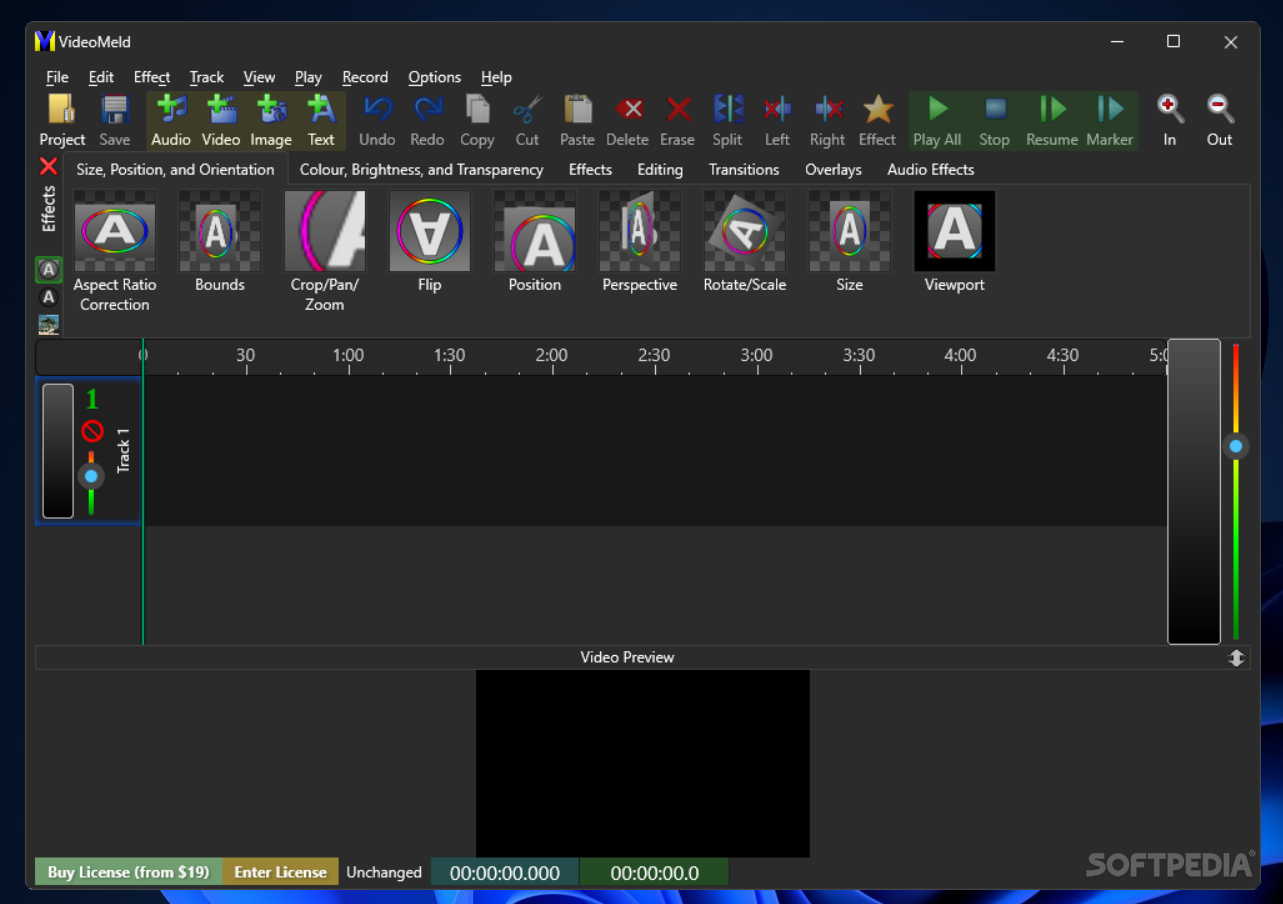Click the Paste clipboard icon
This screenshot has width=1283, height=904.
pyautogui.click(x=577, y=109)
